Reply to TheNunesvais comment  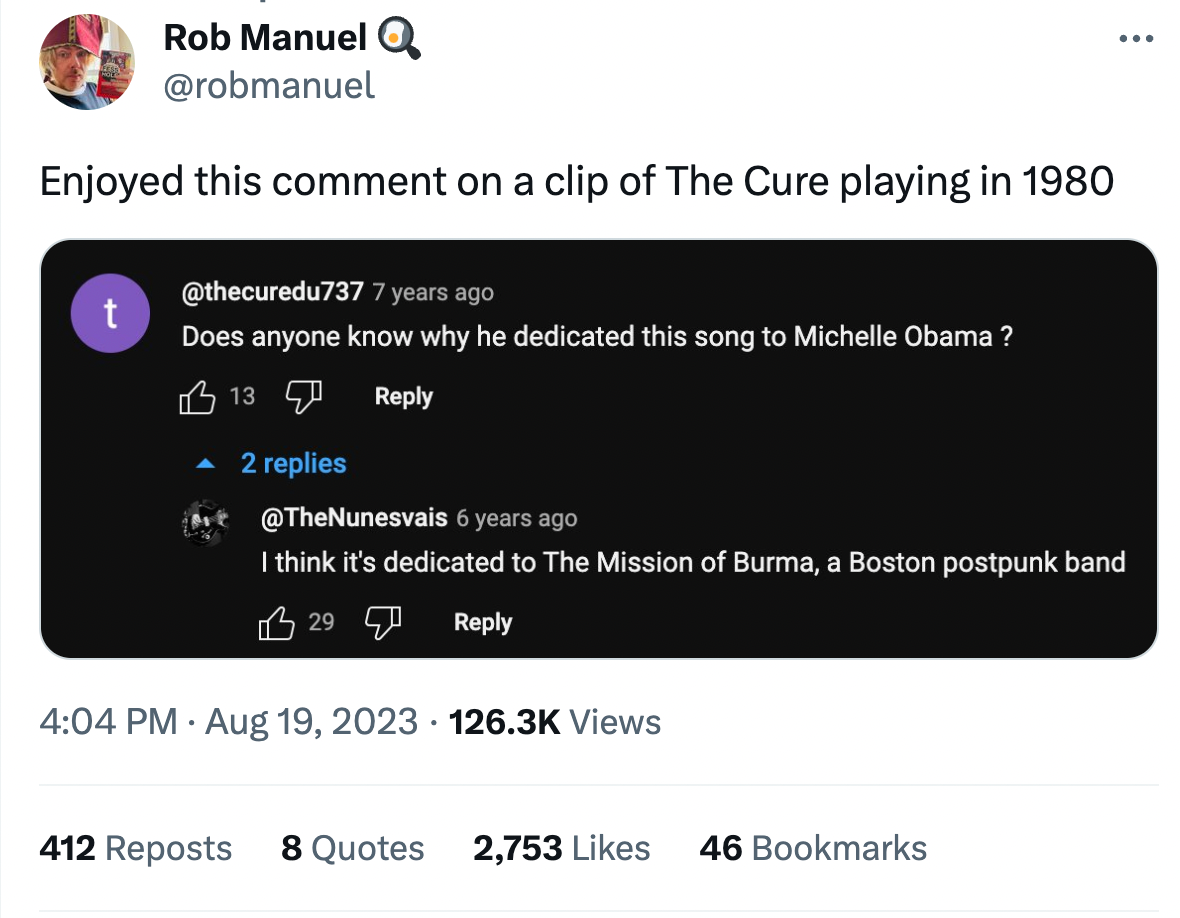(482, 623)
